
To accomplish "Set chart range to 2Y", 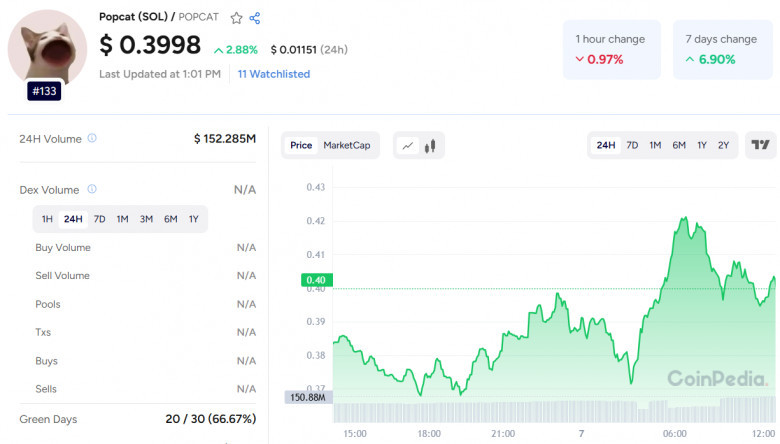I will coord(723,145).
